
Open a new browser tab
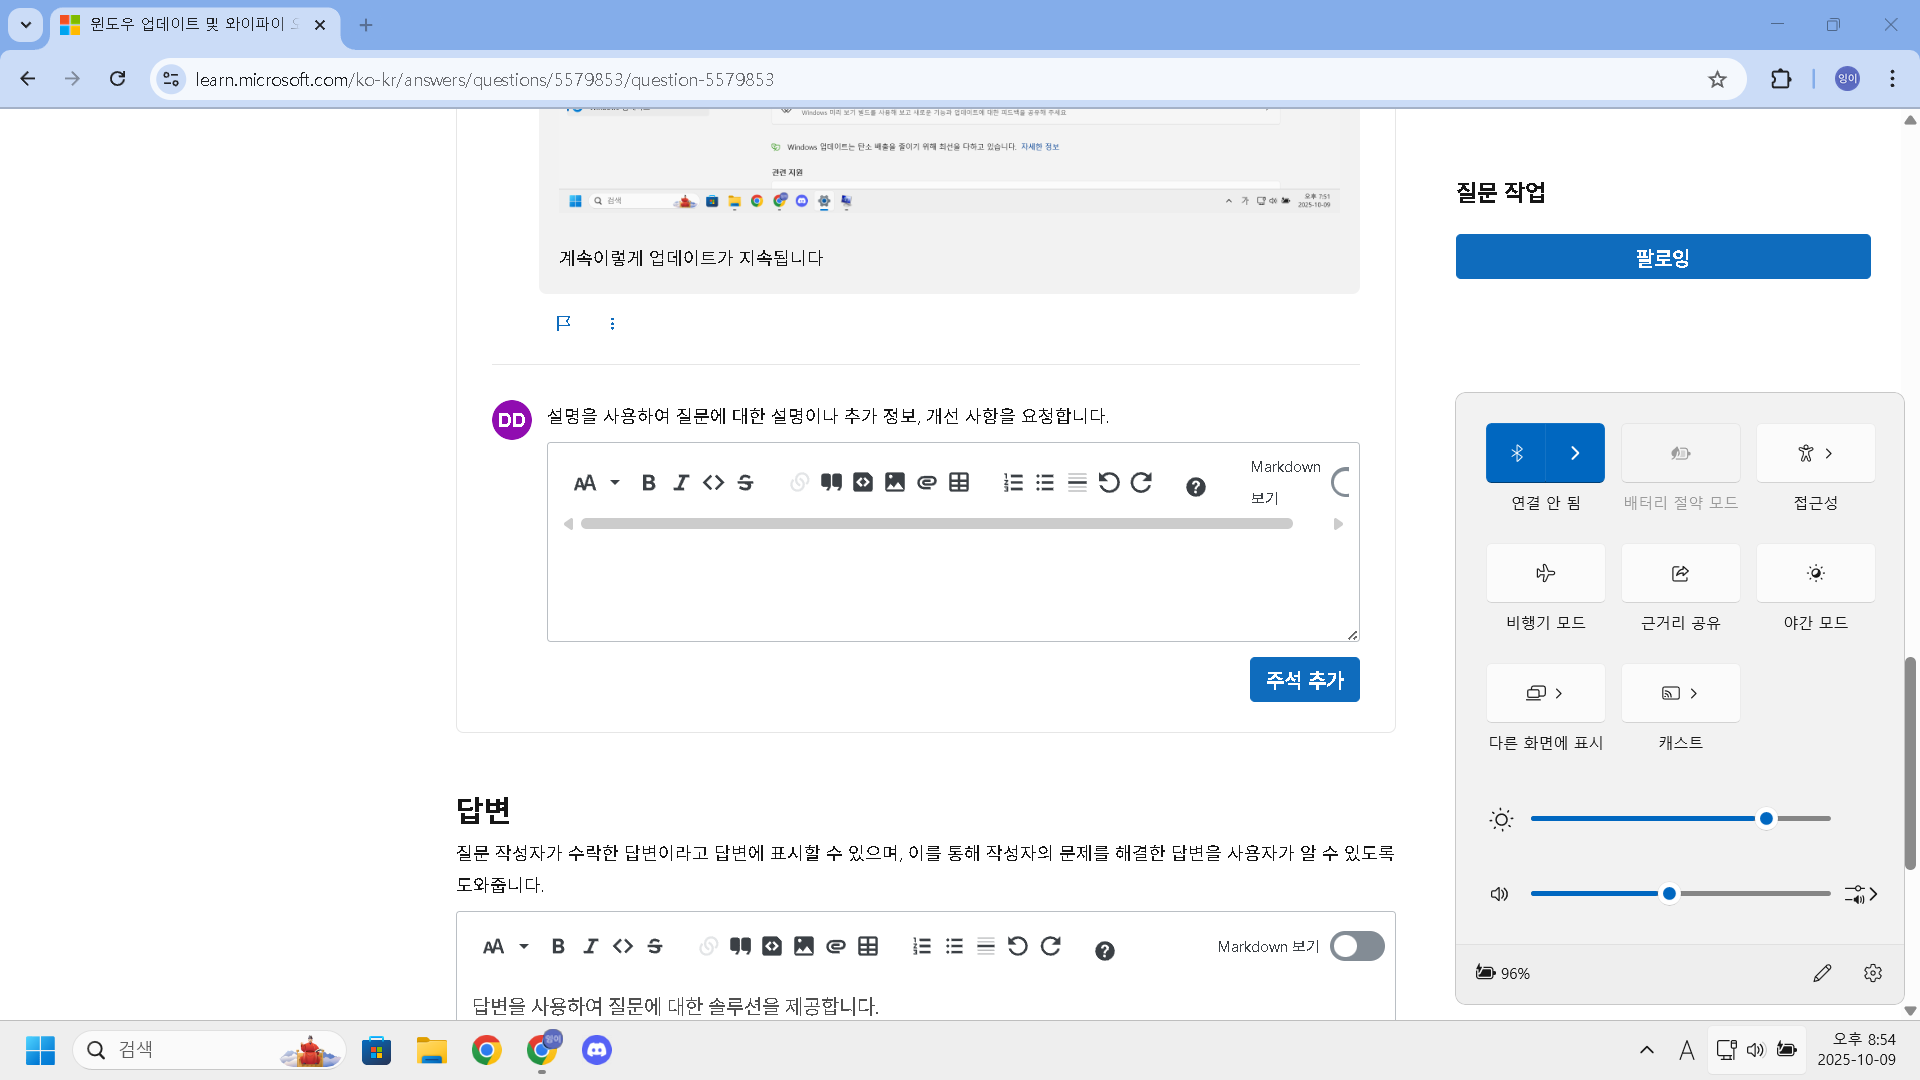click(x=366, y=25)
